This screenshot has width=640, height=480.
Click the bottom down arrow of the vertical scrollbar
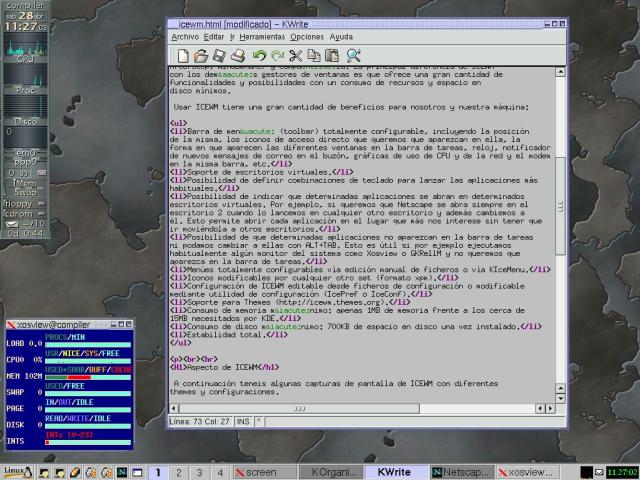click(560, 398)
